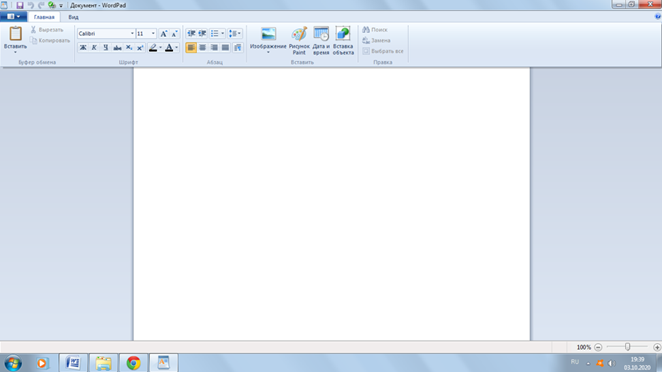Click the green checkmark quick access icon
The image size is (662, 372).
52,5
